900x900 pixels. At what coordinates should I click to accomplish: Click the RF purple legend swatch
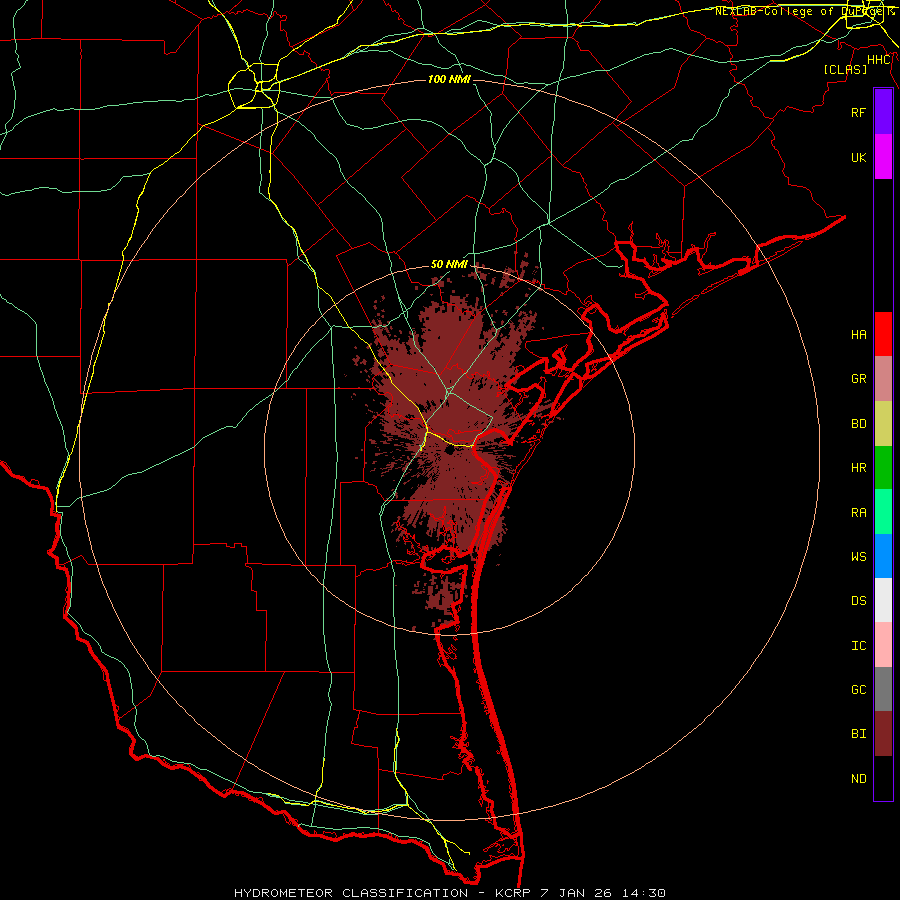883,112
